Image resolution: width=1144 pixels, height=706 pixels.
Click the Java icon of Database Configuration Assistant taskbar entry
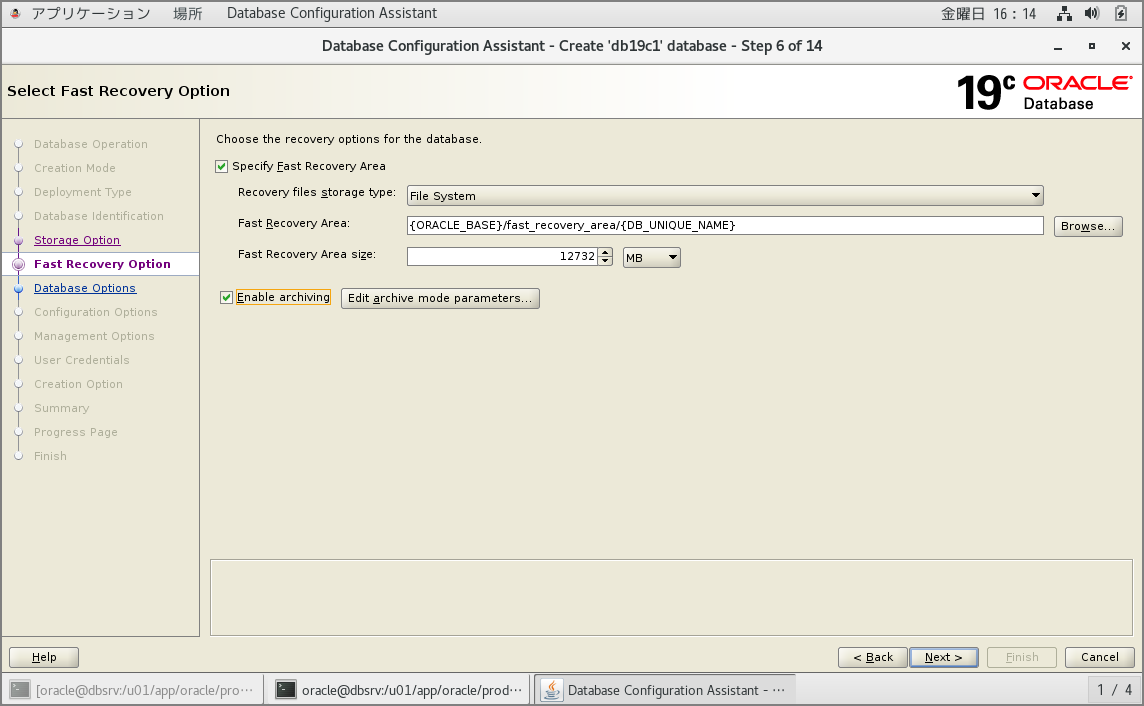point(551,689)
